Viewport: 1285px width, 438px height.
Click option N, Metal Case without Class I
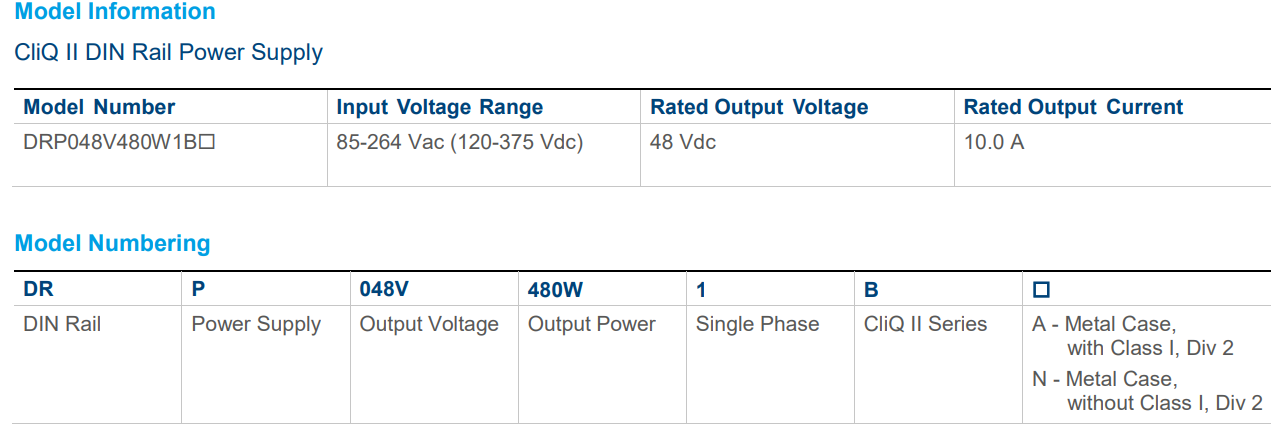[x=1146, y=391]
